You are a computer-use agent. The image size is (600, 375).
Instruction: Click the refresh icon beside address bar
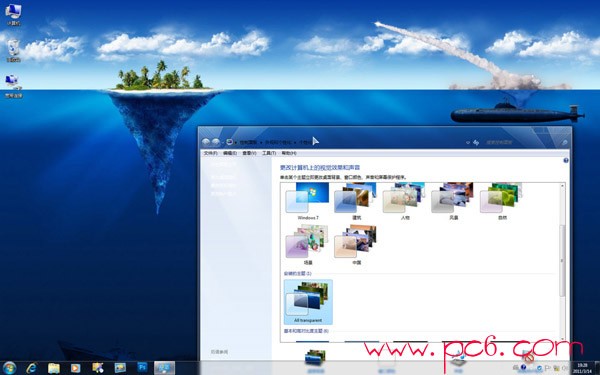(476, 142)
